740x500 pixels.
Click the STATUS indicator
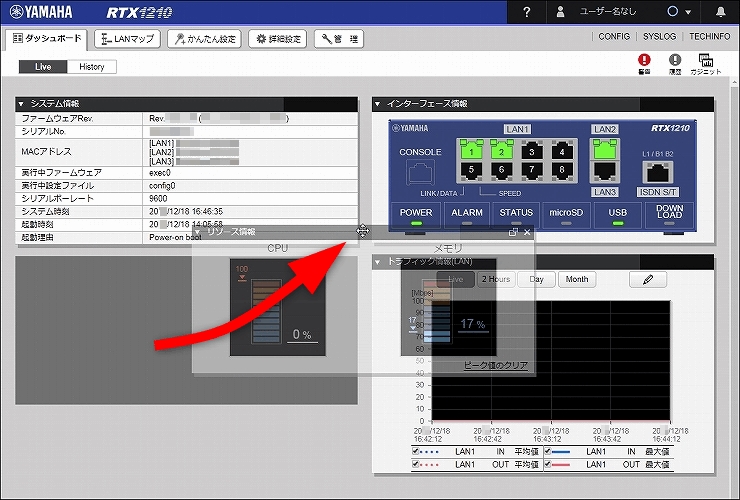point(516,215)
